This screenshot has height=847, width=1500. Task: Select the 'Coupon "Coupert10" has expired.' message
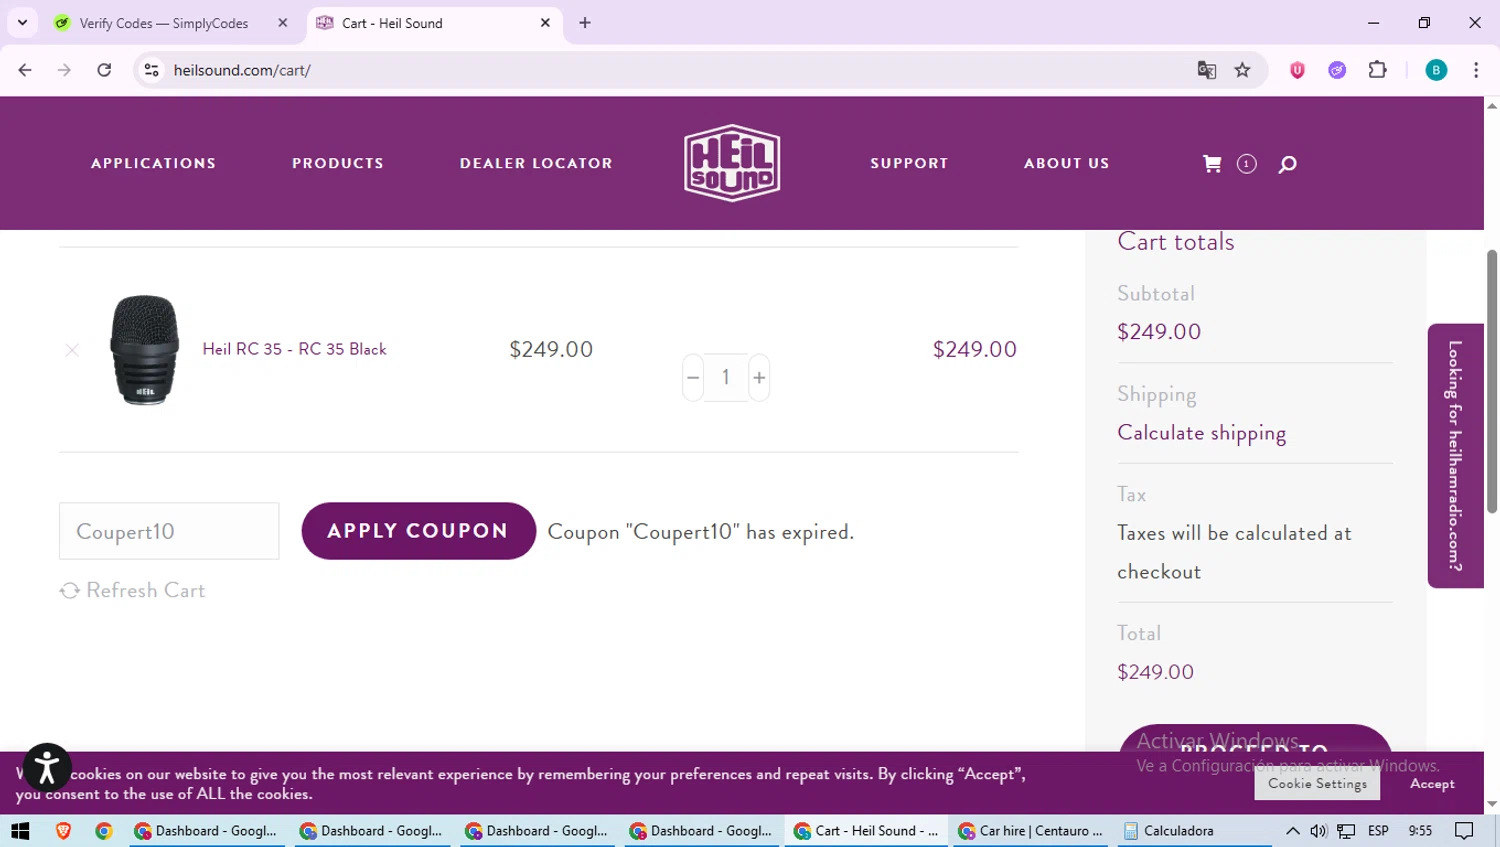coord(701,532)
